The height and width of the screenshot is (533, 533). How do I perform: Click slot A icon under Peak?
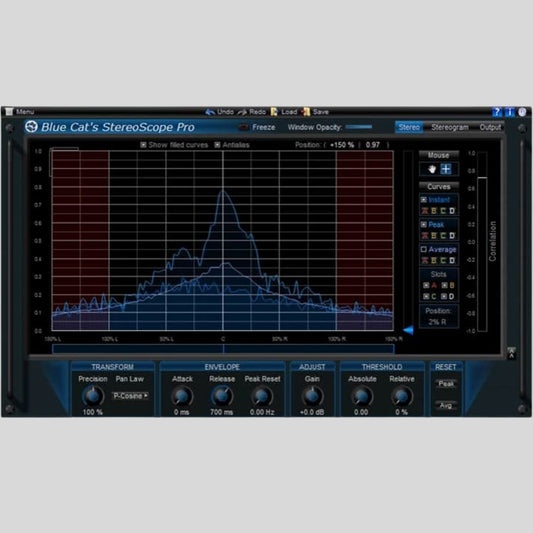tap(425, 236)
